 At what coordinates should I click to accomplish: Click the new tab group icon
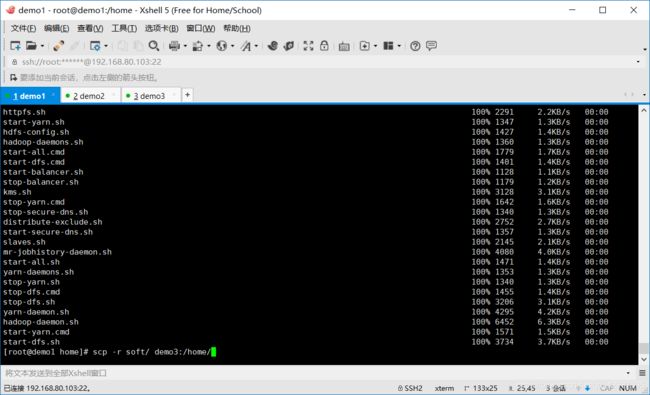(x=364, y=46)
